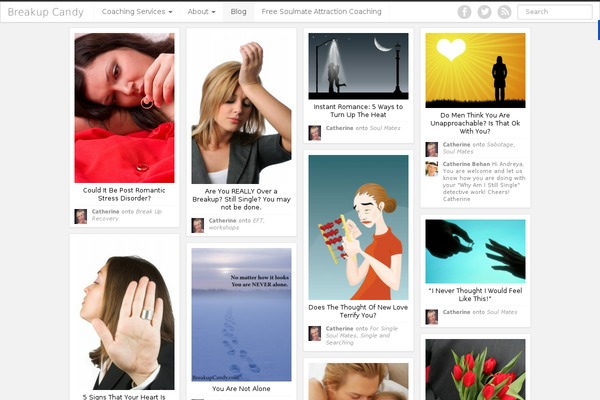Open 'Could It Be Post Romantic Stress Disorder?' title

(124, 194)
